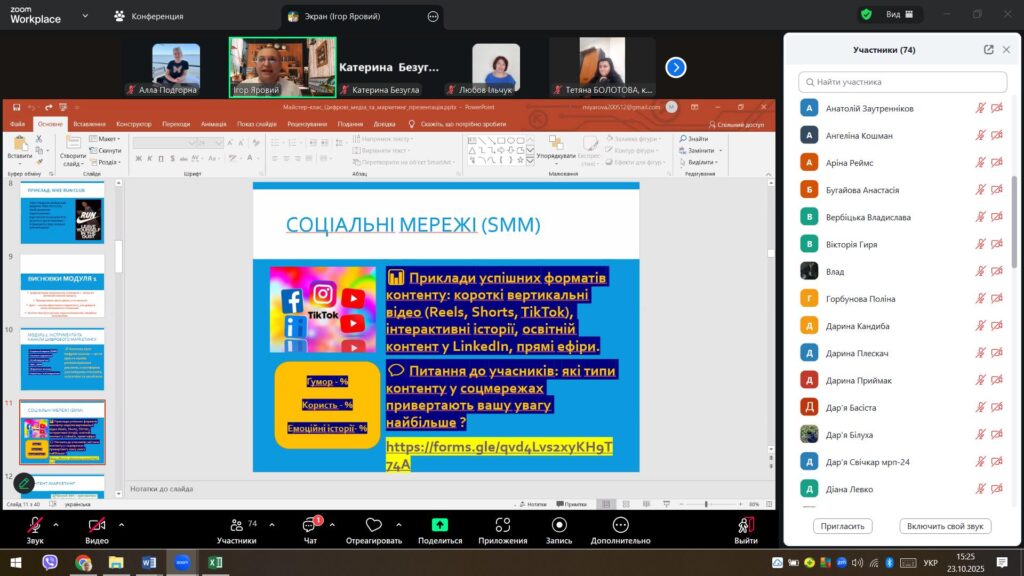This screenshot has width=1024, height=576.
Task: Click the Включить свой звук button
Action: click(945, 526)
